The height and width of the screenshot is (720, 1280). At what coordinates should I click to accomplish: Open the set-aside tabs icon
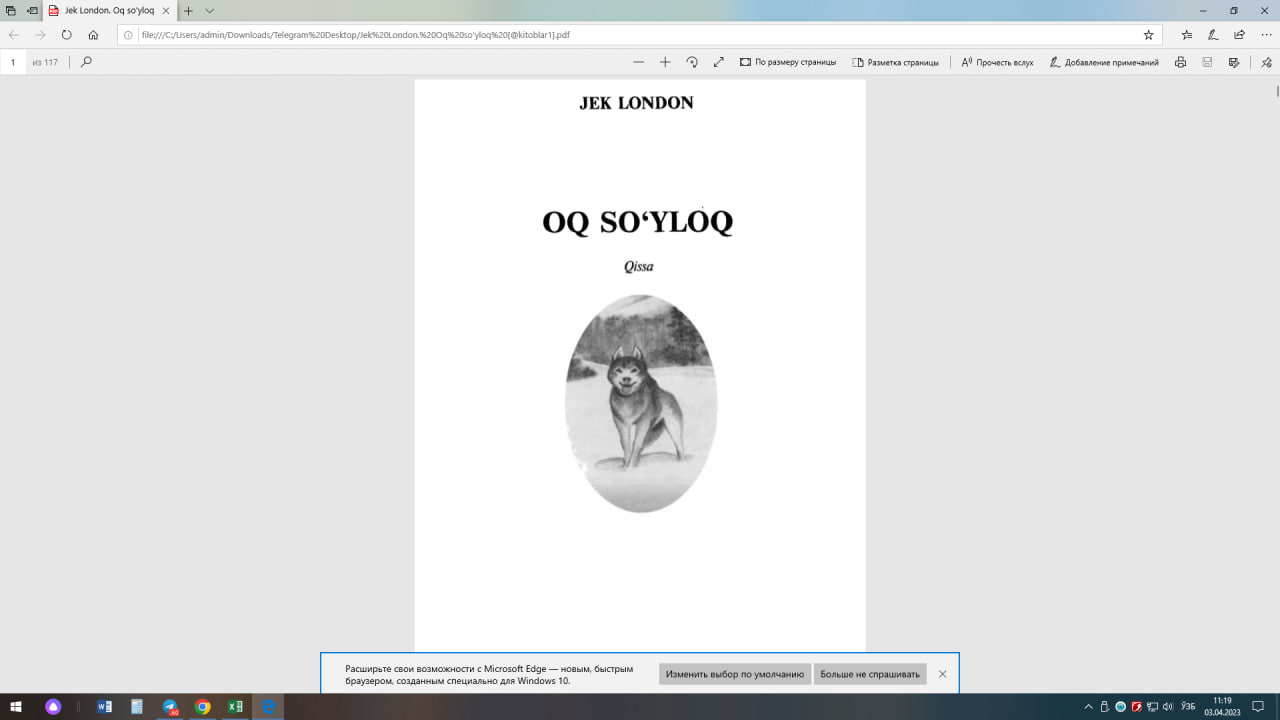(x=11, y=10)
